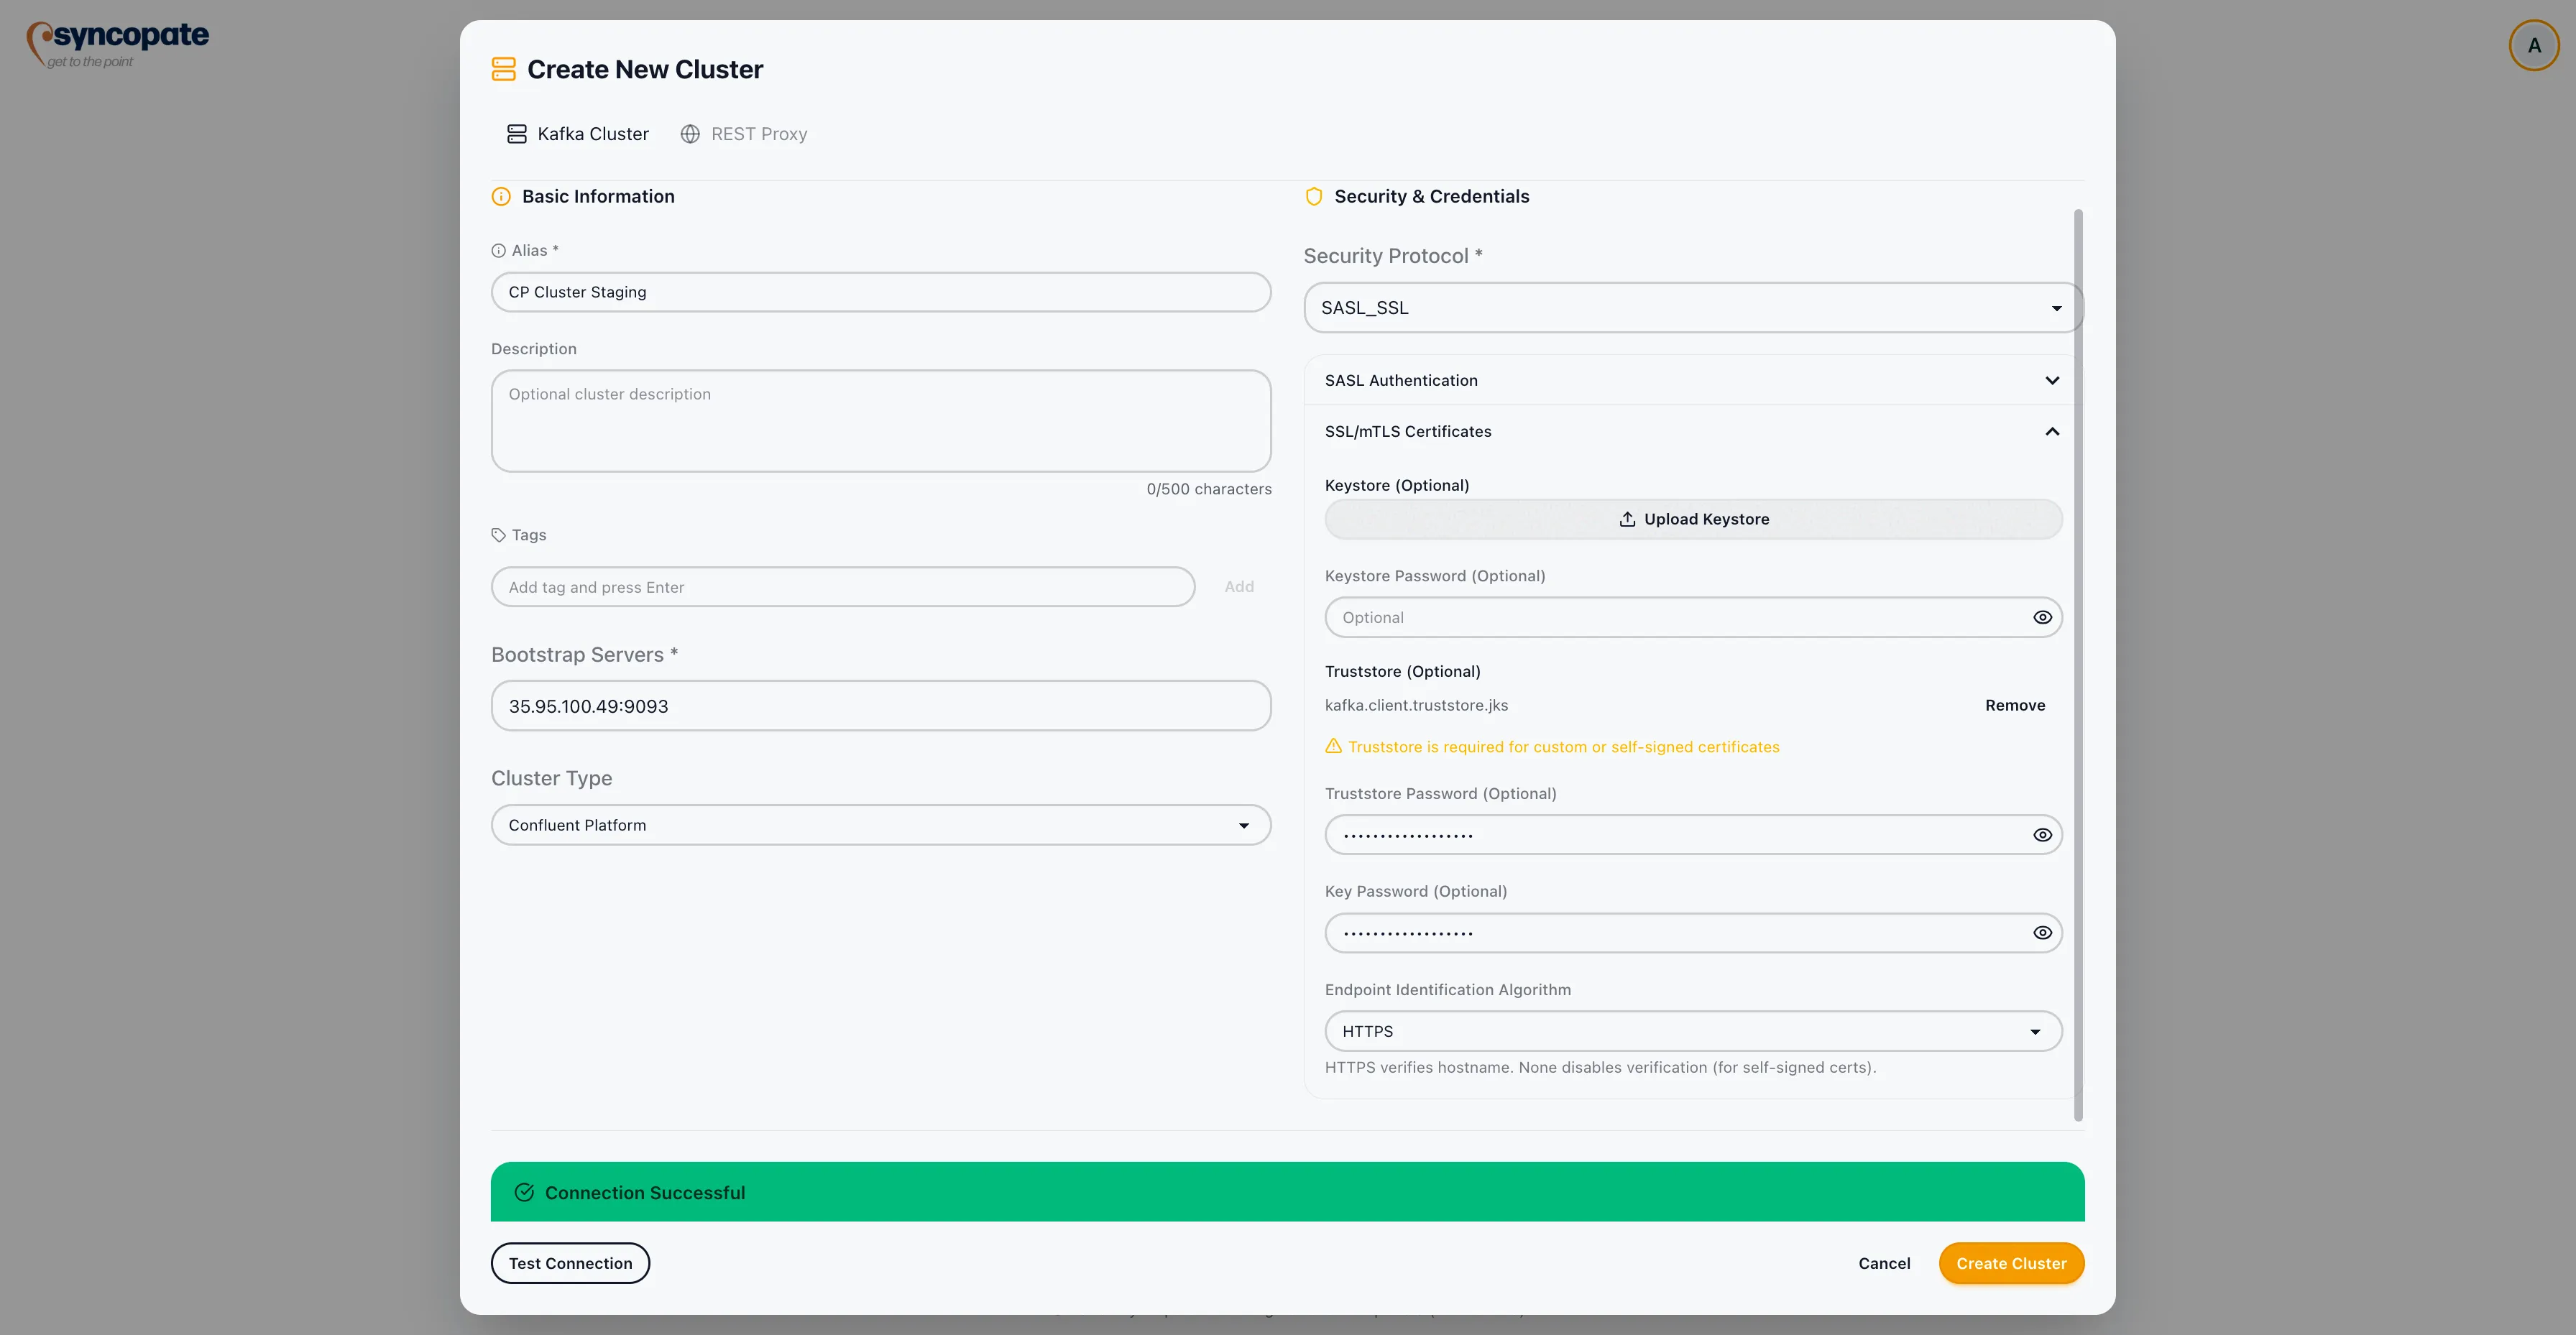2576x1335 pixels.
Task: Switch to the REST Proxy tab
Action: (744, 133)
